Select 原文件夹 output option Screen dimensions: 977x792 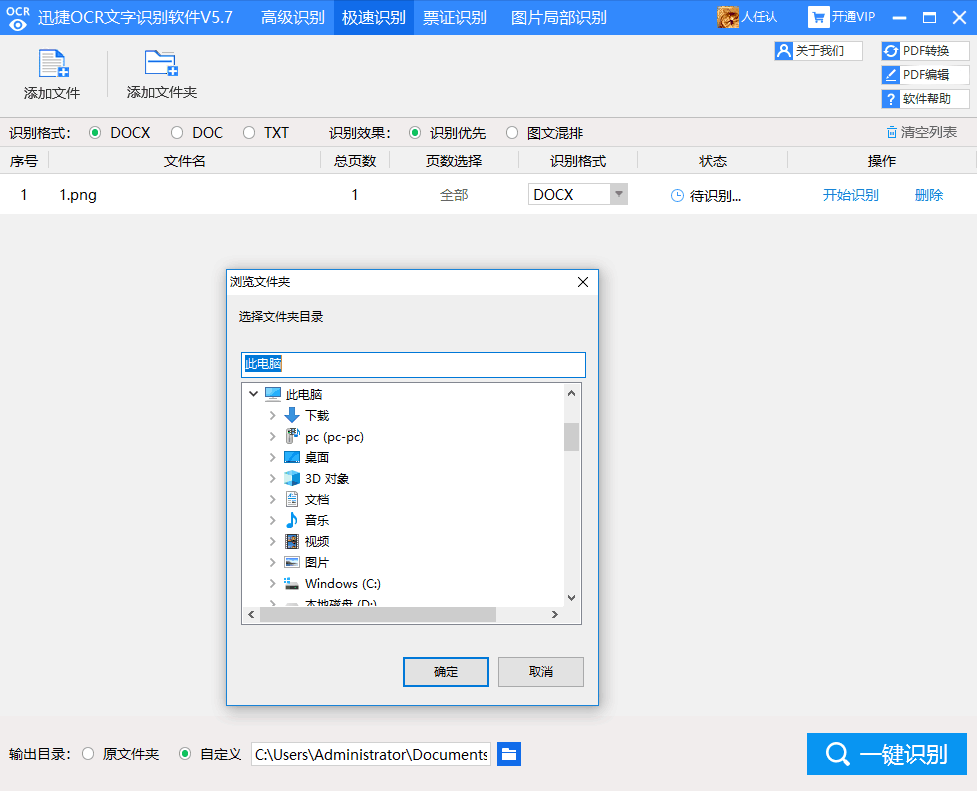click(x=88, y=754)
